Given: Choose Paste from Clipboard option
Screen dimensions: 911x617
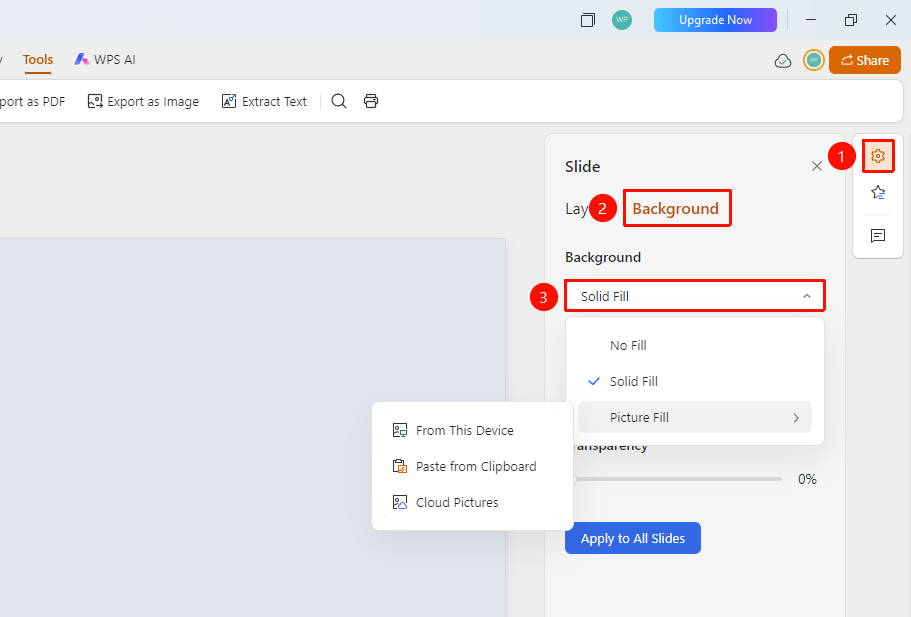Looking at the screenshot, I should coord(472,467).
